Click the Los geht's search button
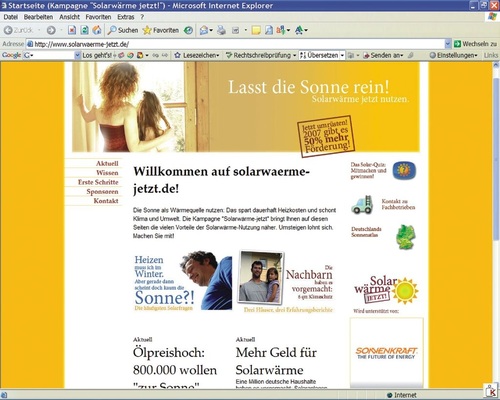This screenshot has height=400, width=500. 97,55
